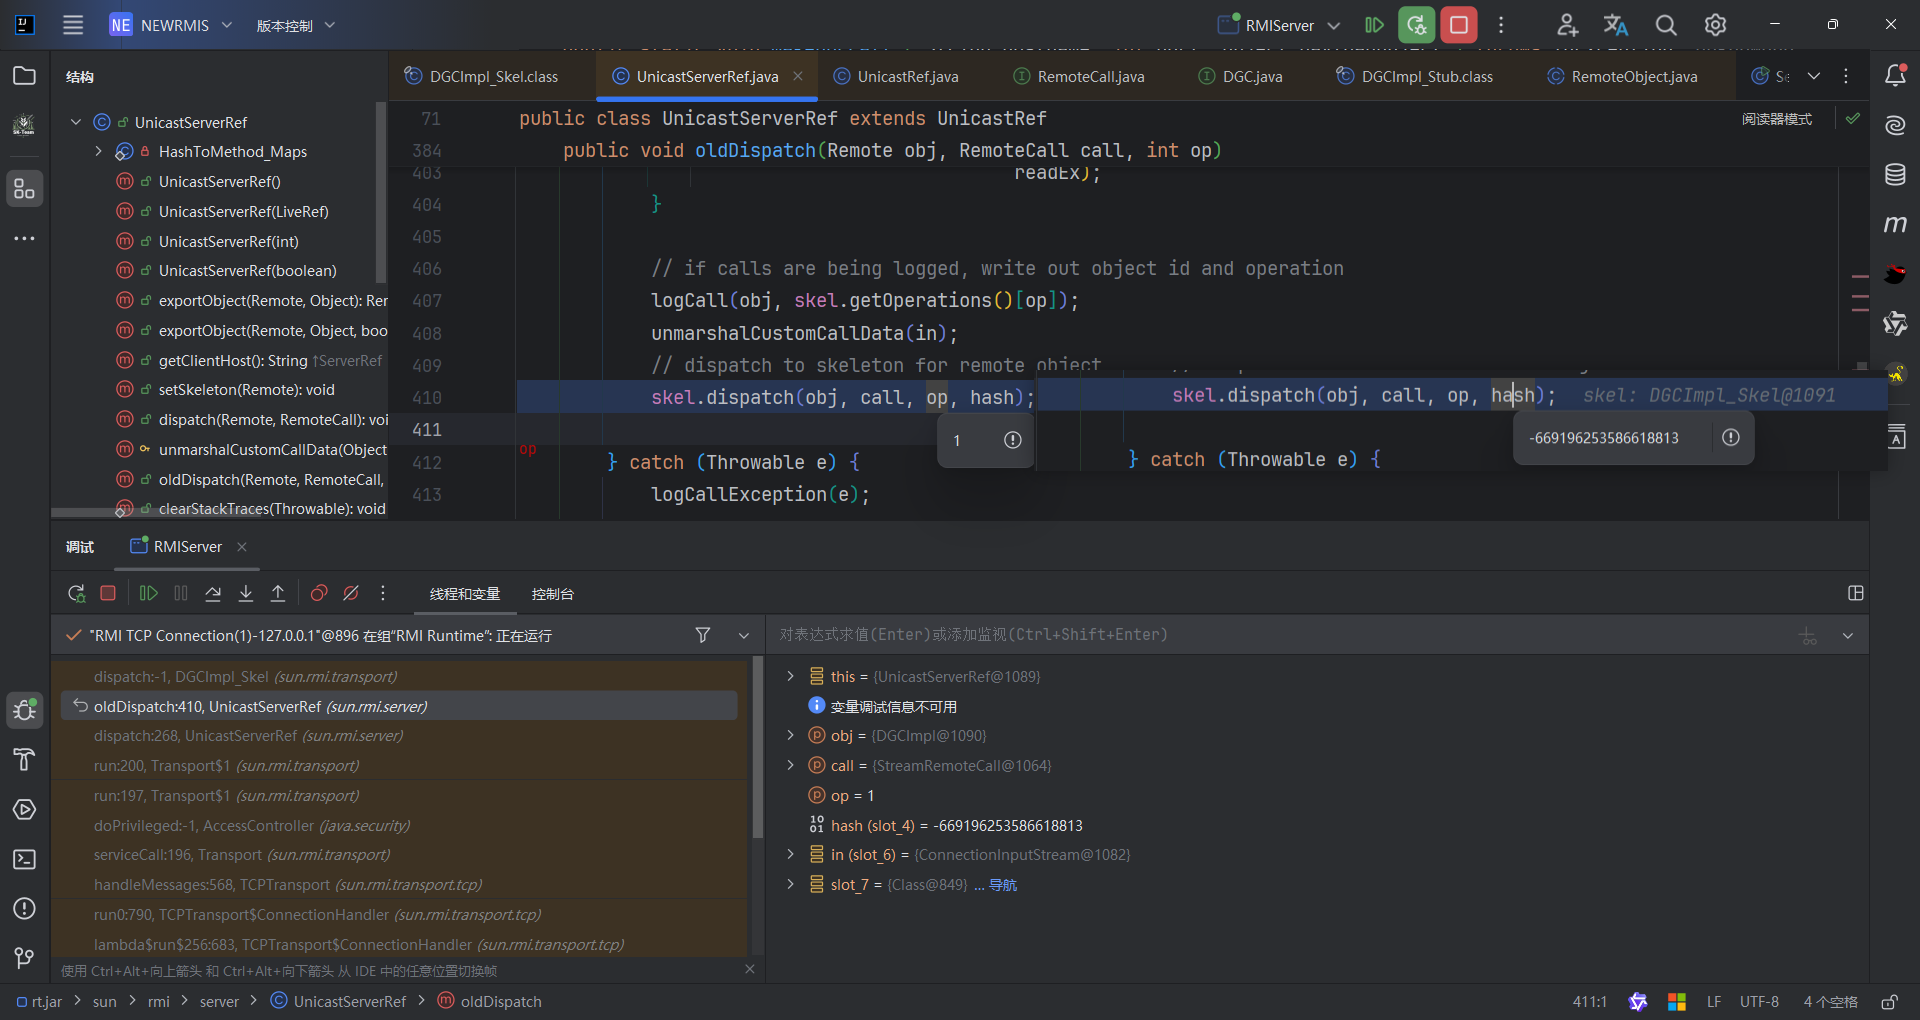This screenshot has height=1020, width=1920.
Task: Expand 'obj' DGCImpl variable
Action: [x=790, y=735]
